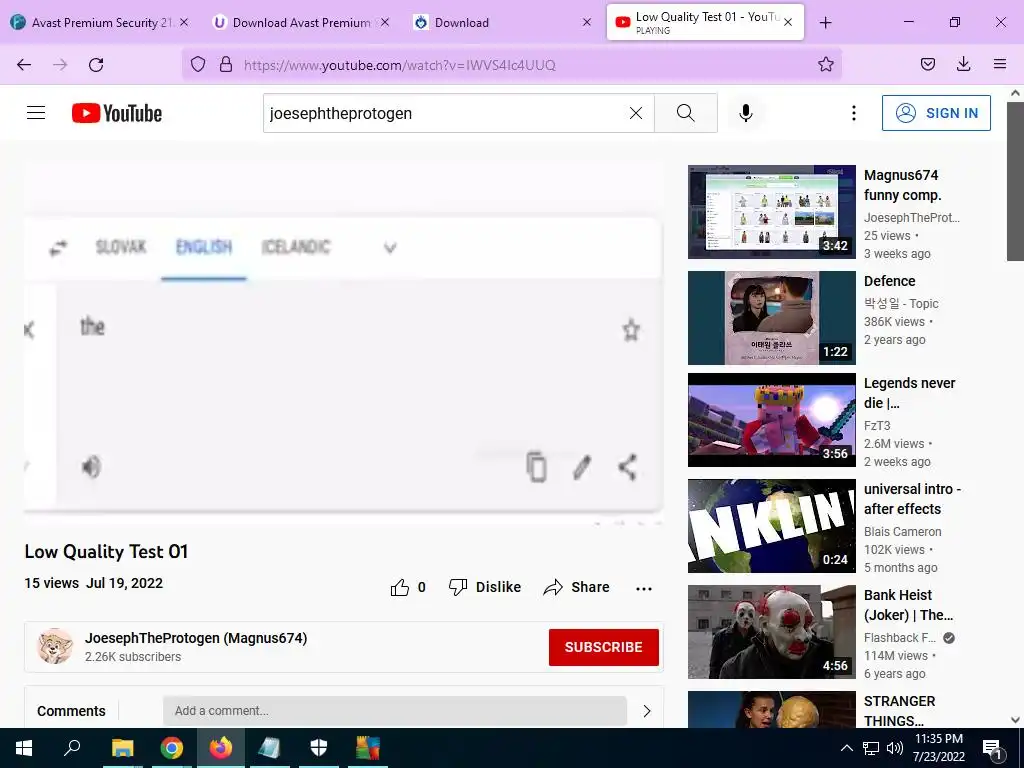Reload the page

tap(96, 65)
